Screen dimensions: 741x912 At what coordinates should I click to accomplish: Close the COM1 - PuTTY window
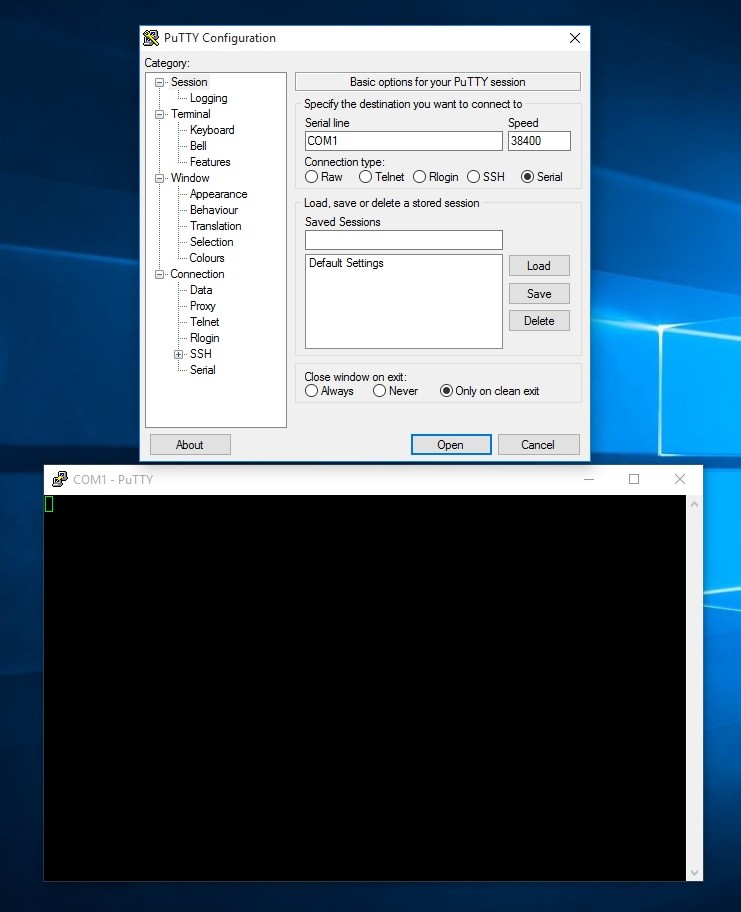tap(679, 479)
